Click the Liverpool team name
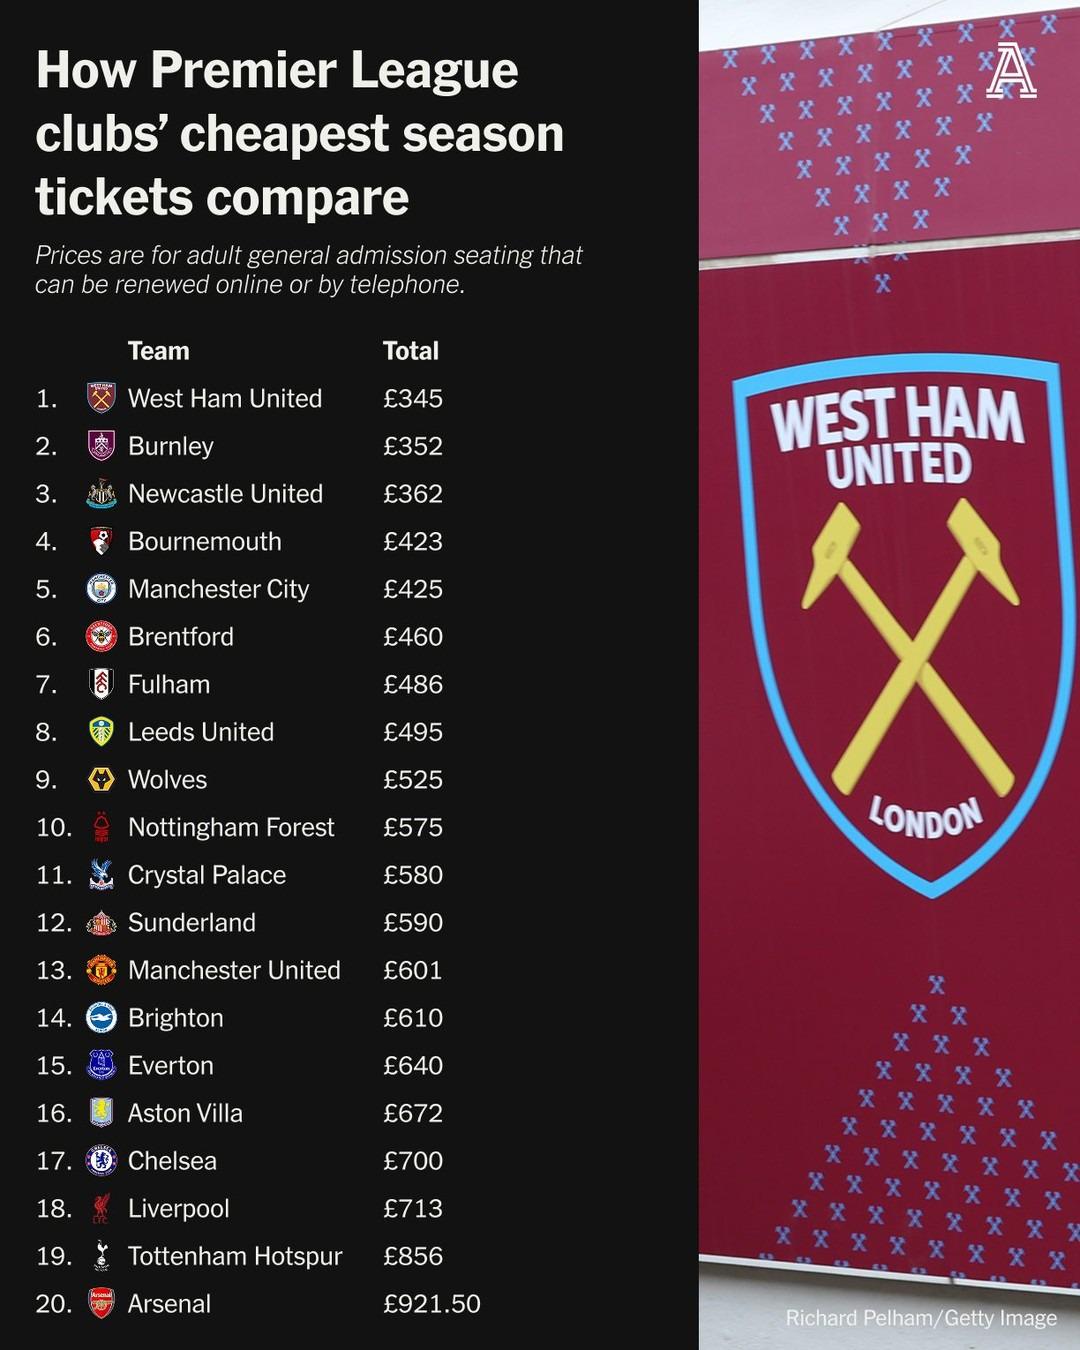This screenshot has height=1350, width=1080. [x=178, y=1209]
